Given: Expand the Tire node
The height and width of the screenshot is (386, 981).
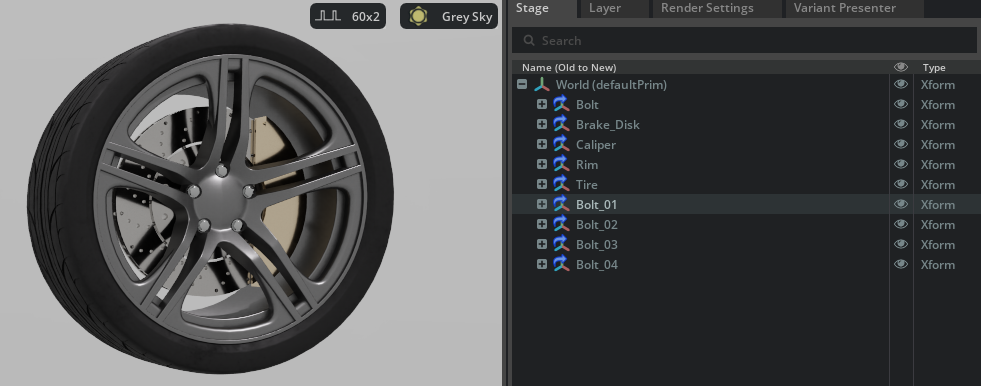Looking at the screenshot, I should (x=542, y=185).
